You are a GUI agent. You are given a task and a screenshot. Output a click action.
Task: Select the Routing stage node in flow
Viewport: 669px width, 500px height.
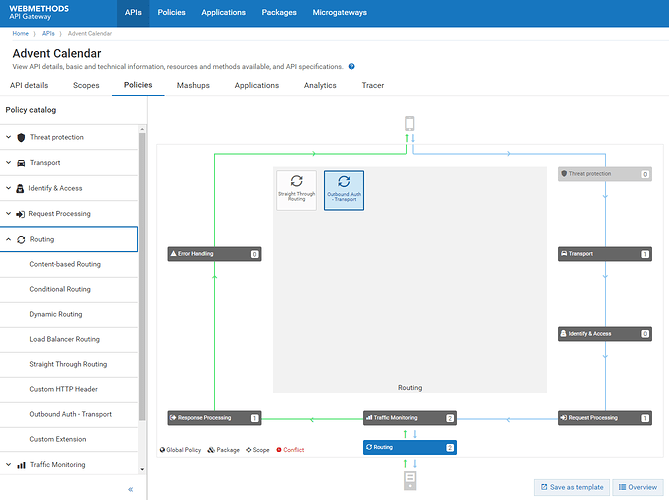(409, 447)
